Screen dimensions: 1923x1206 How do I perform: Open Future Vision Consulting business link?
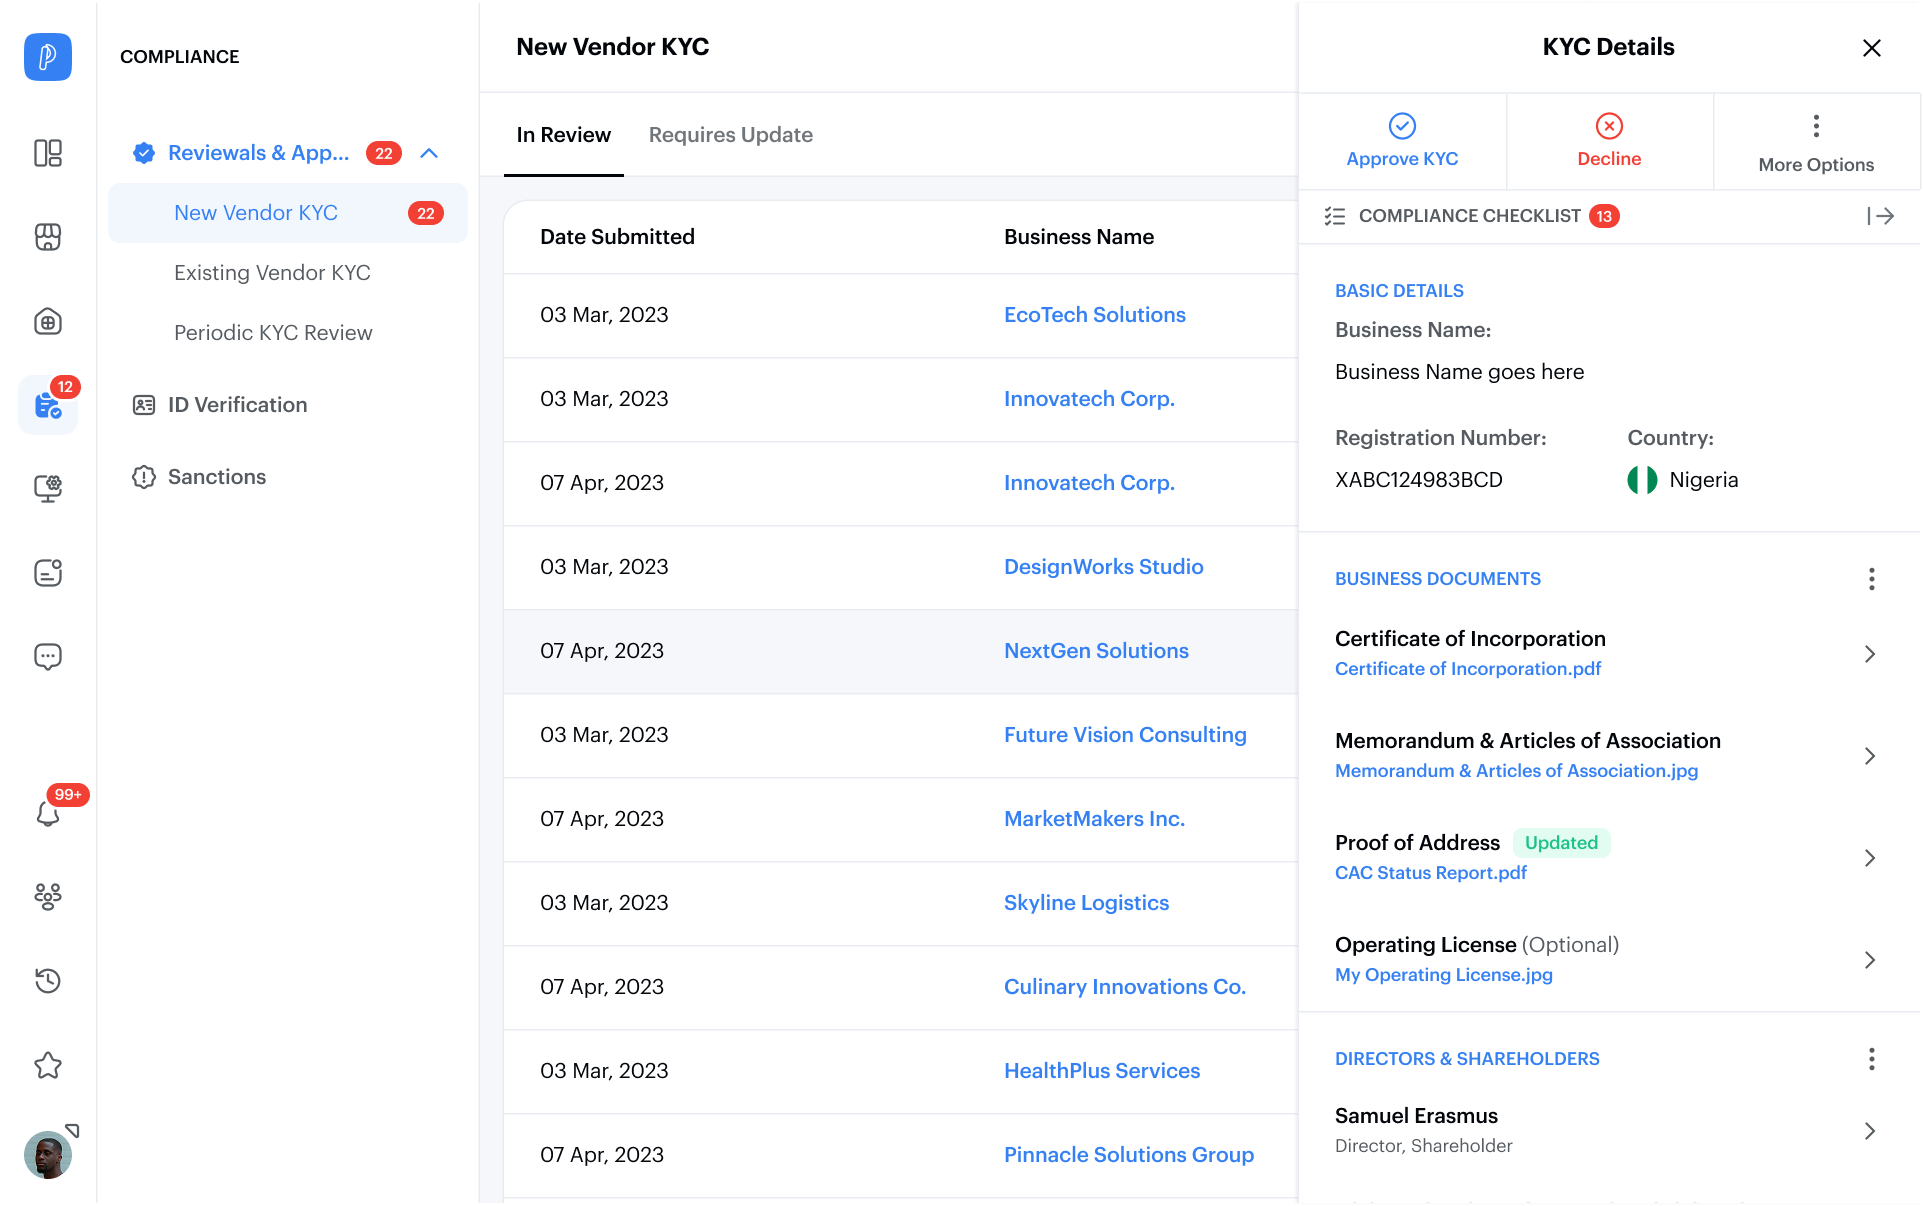[1125, 735]
